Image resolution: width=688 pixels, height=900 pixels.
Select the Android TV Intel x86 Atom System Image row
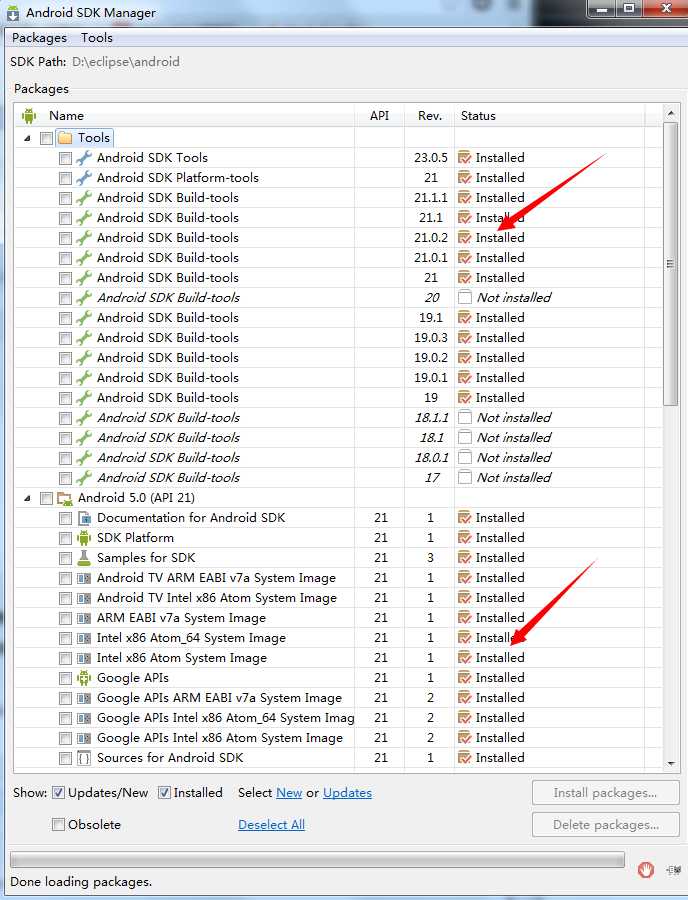(x=217, y=598)
